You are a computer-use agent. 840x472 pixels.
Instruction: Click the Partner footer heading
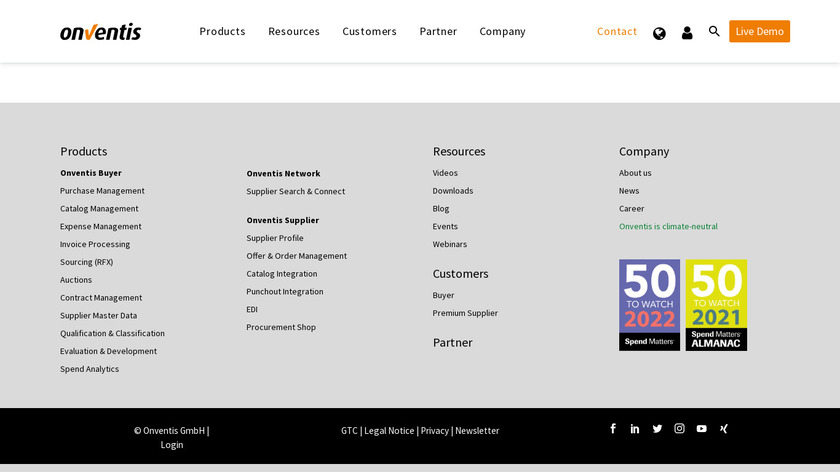(x=453, y=342)
